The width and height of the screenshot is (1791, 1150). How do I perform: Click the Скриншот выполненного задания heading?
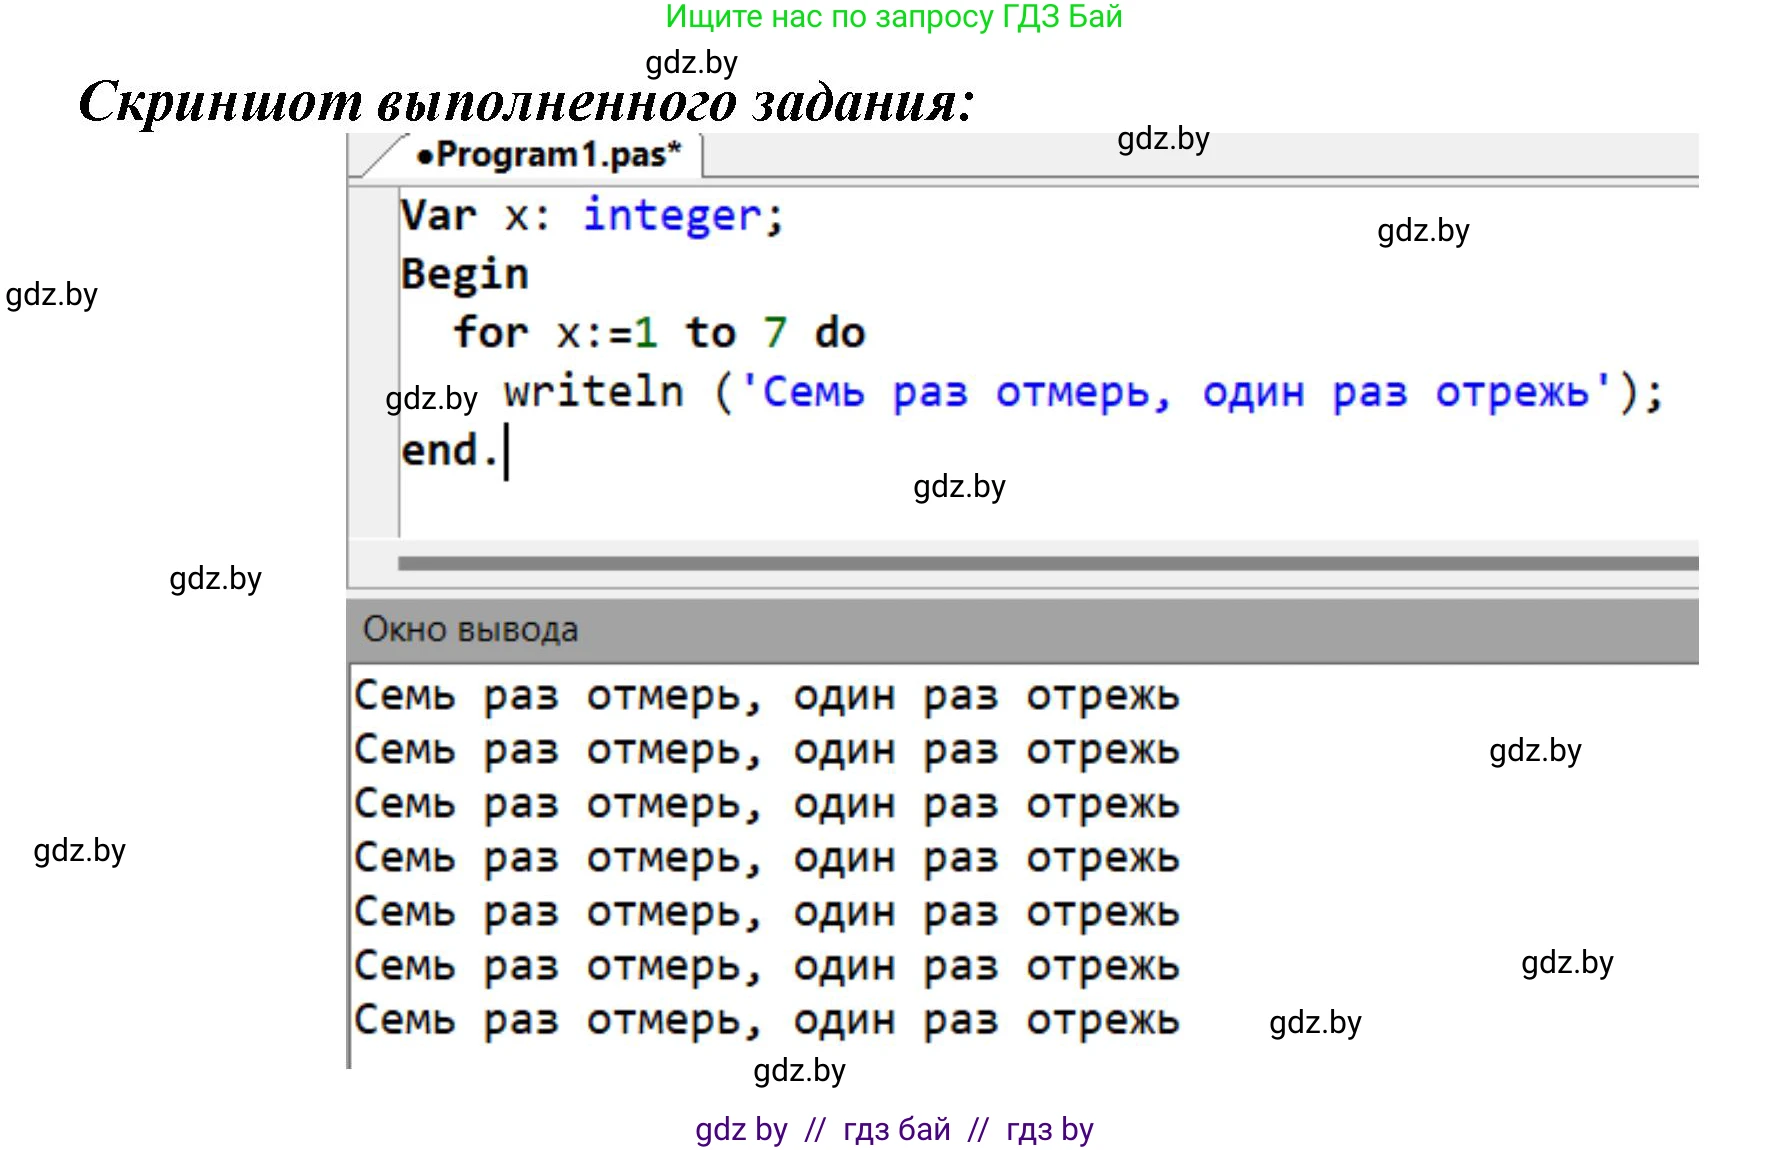(526, 102)
